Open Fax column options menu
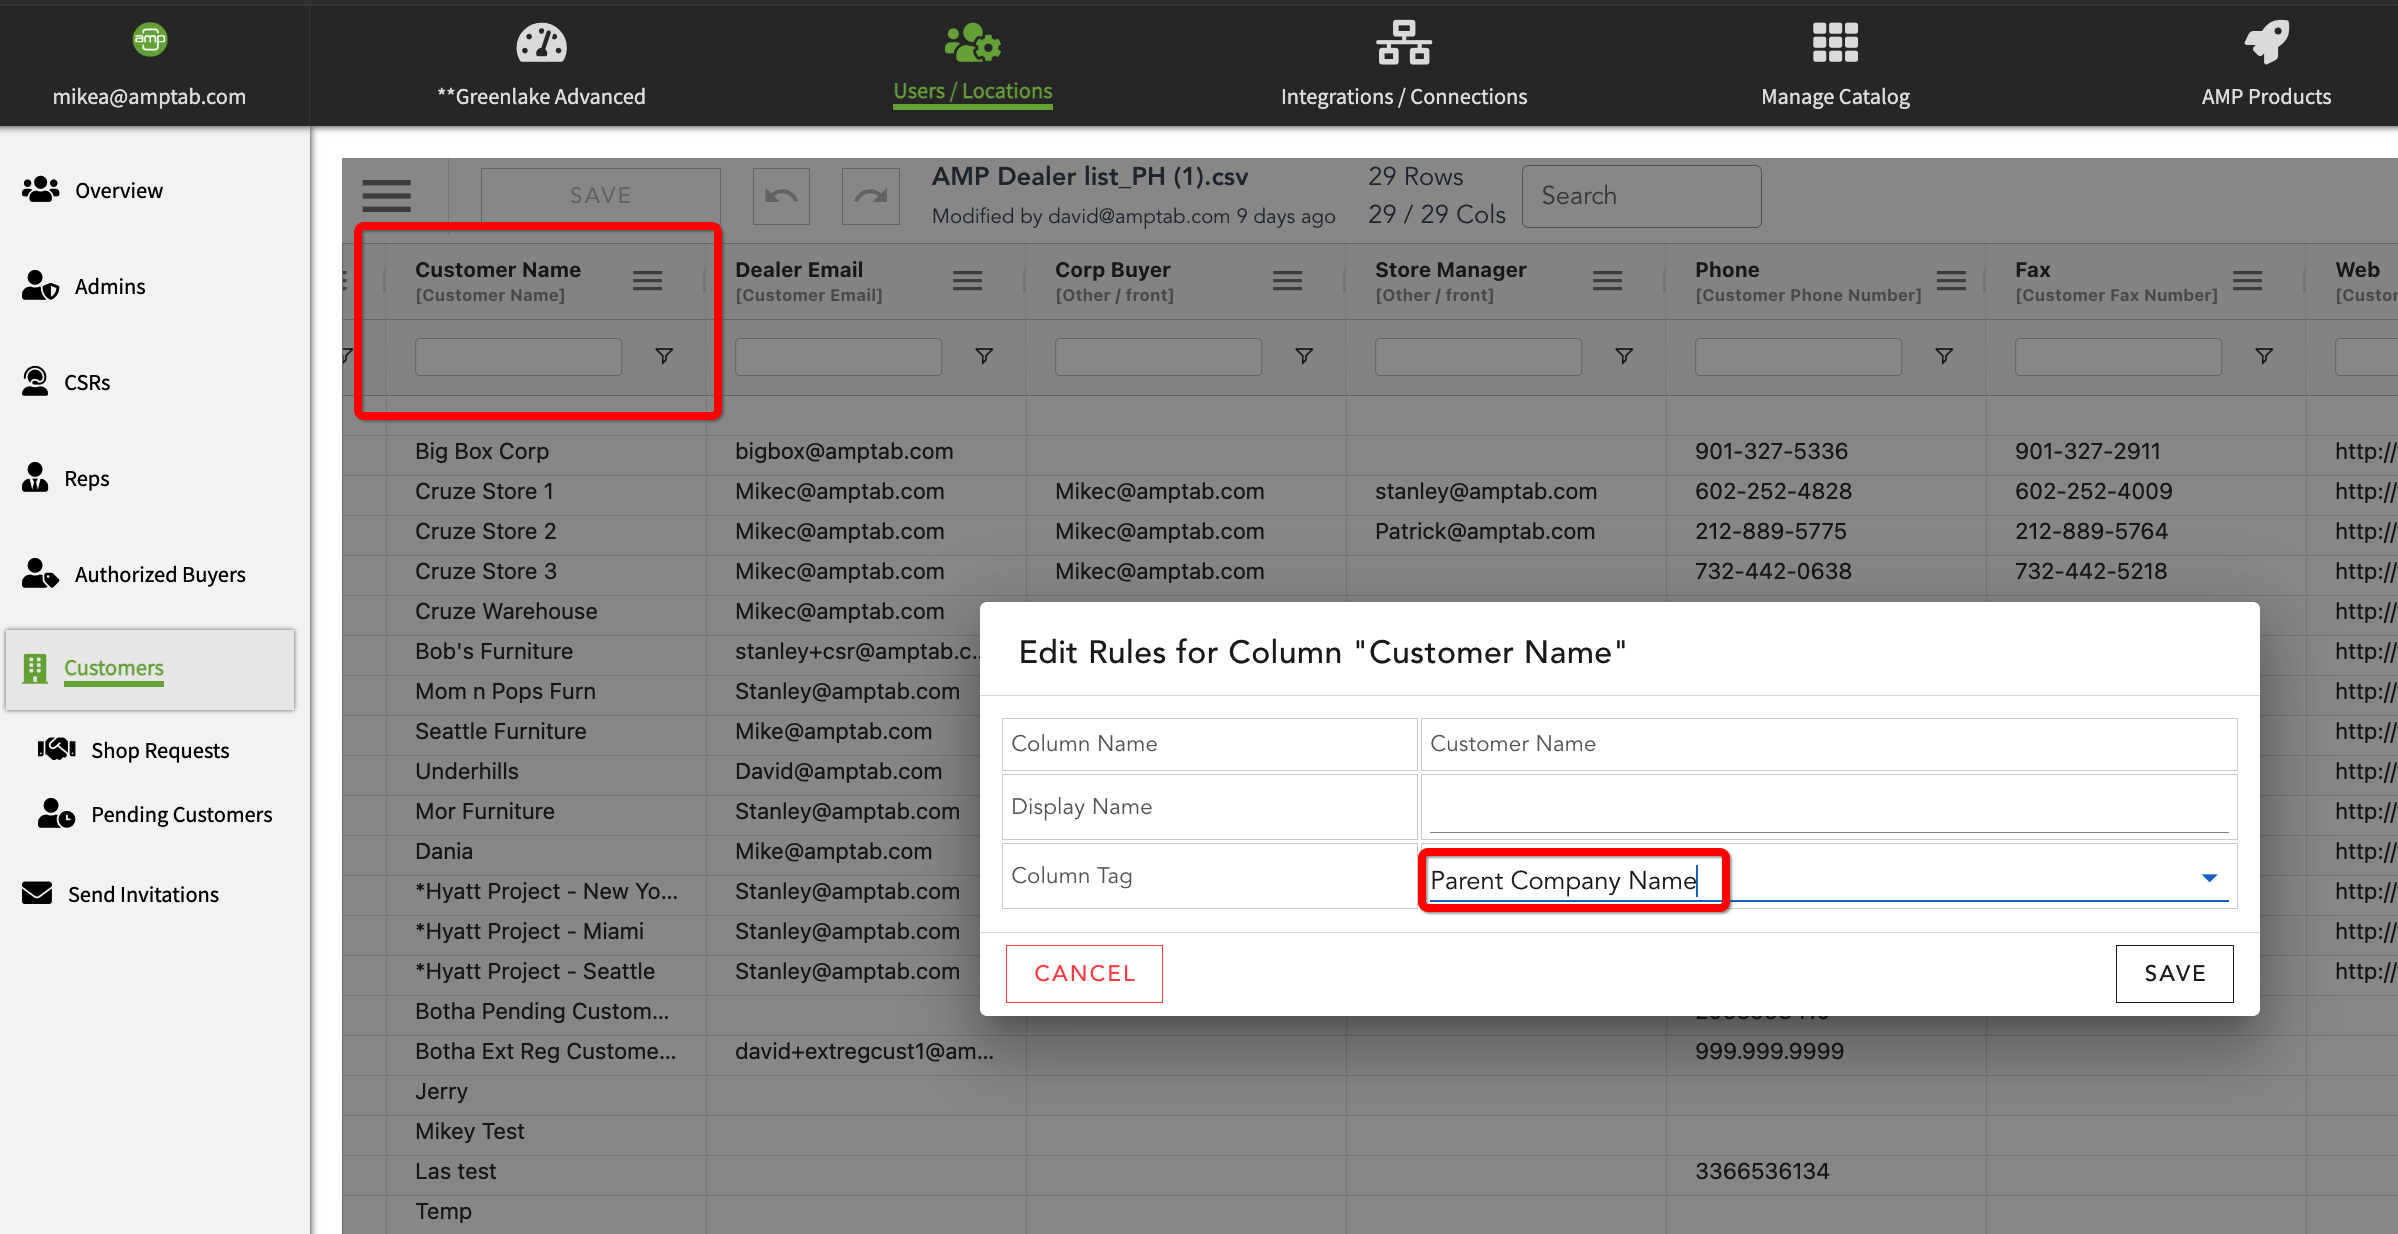The image size is (2398, 1234). [x=2247, y=281]
